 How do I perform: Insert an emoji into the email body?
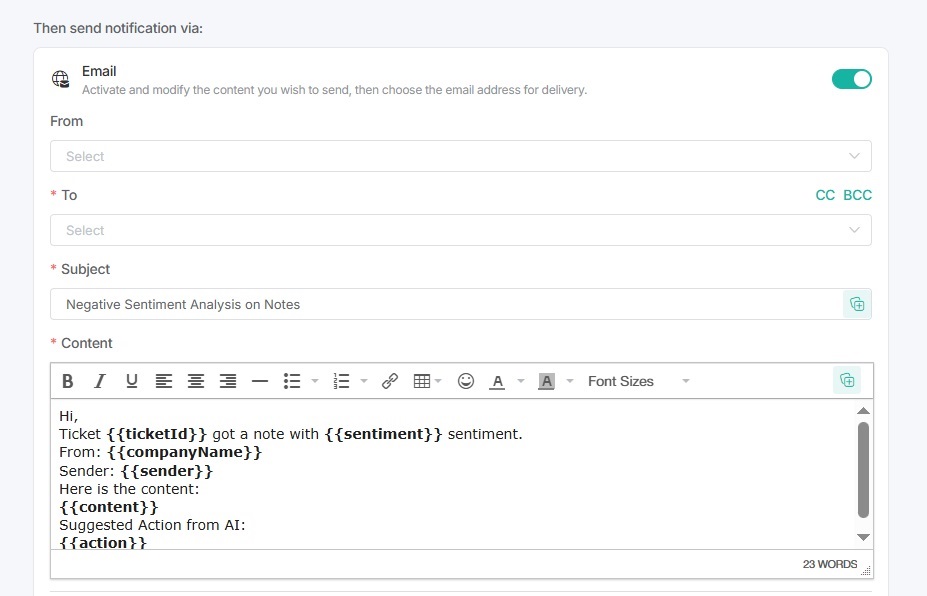(465, 381)
